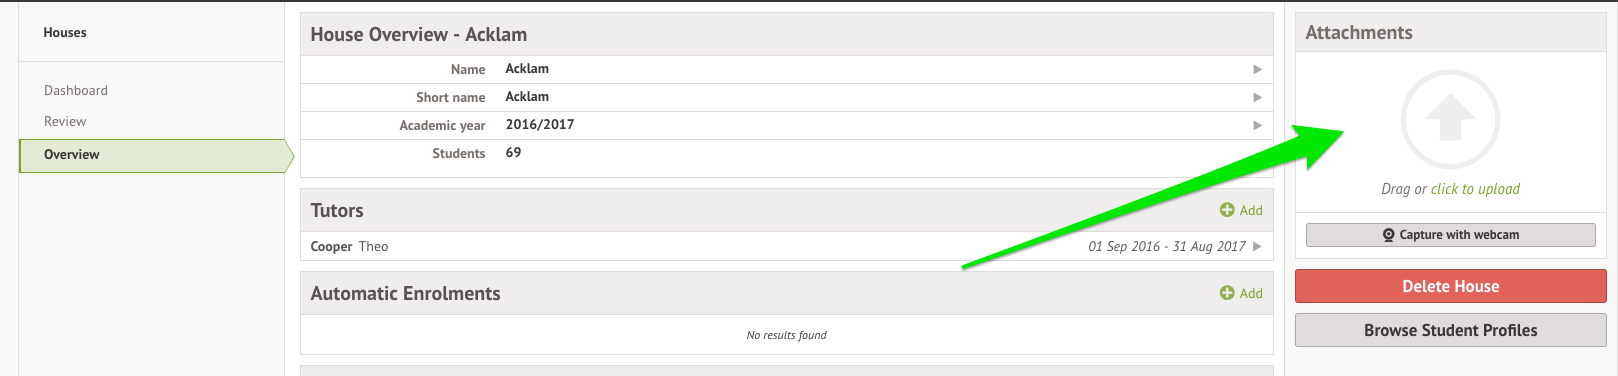Screen dimensions: 1618x376
Task: Click the Academic year value 2016/2017
Action: 540,125
